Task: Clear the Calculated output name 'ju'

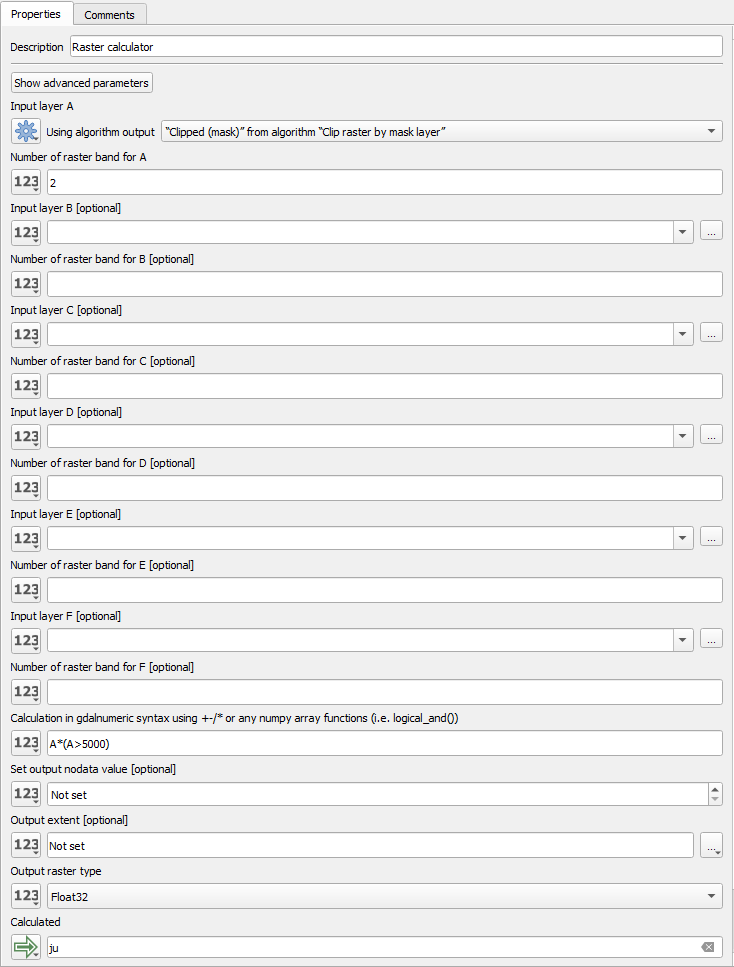Action: 707,947
